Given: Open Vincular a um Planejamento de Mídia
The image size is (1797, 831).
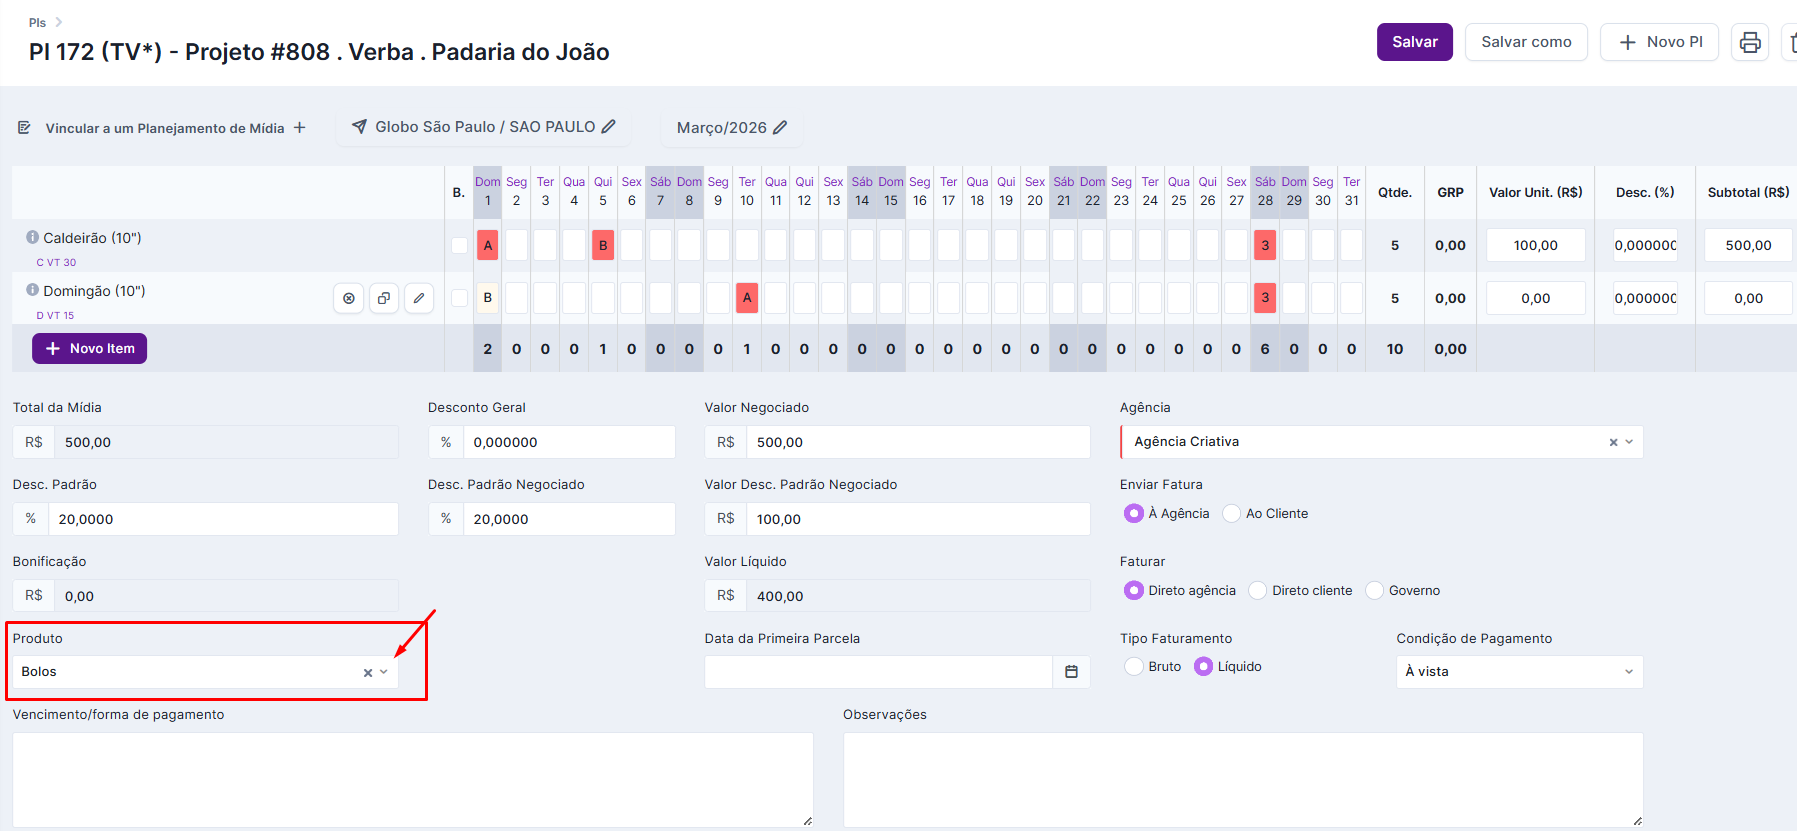Looking at the screenshot, I should (x=165, y=128).
